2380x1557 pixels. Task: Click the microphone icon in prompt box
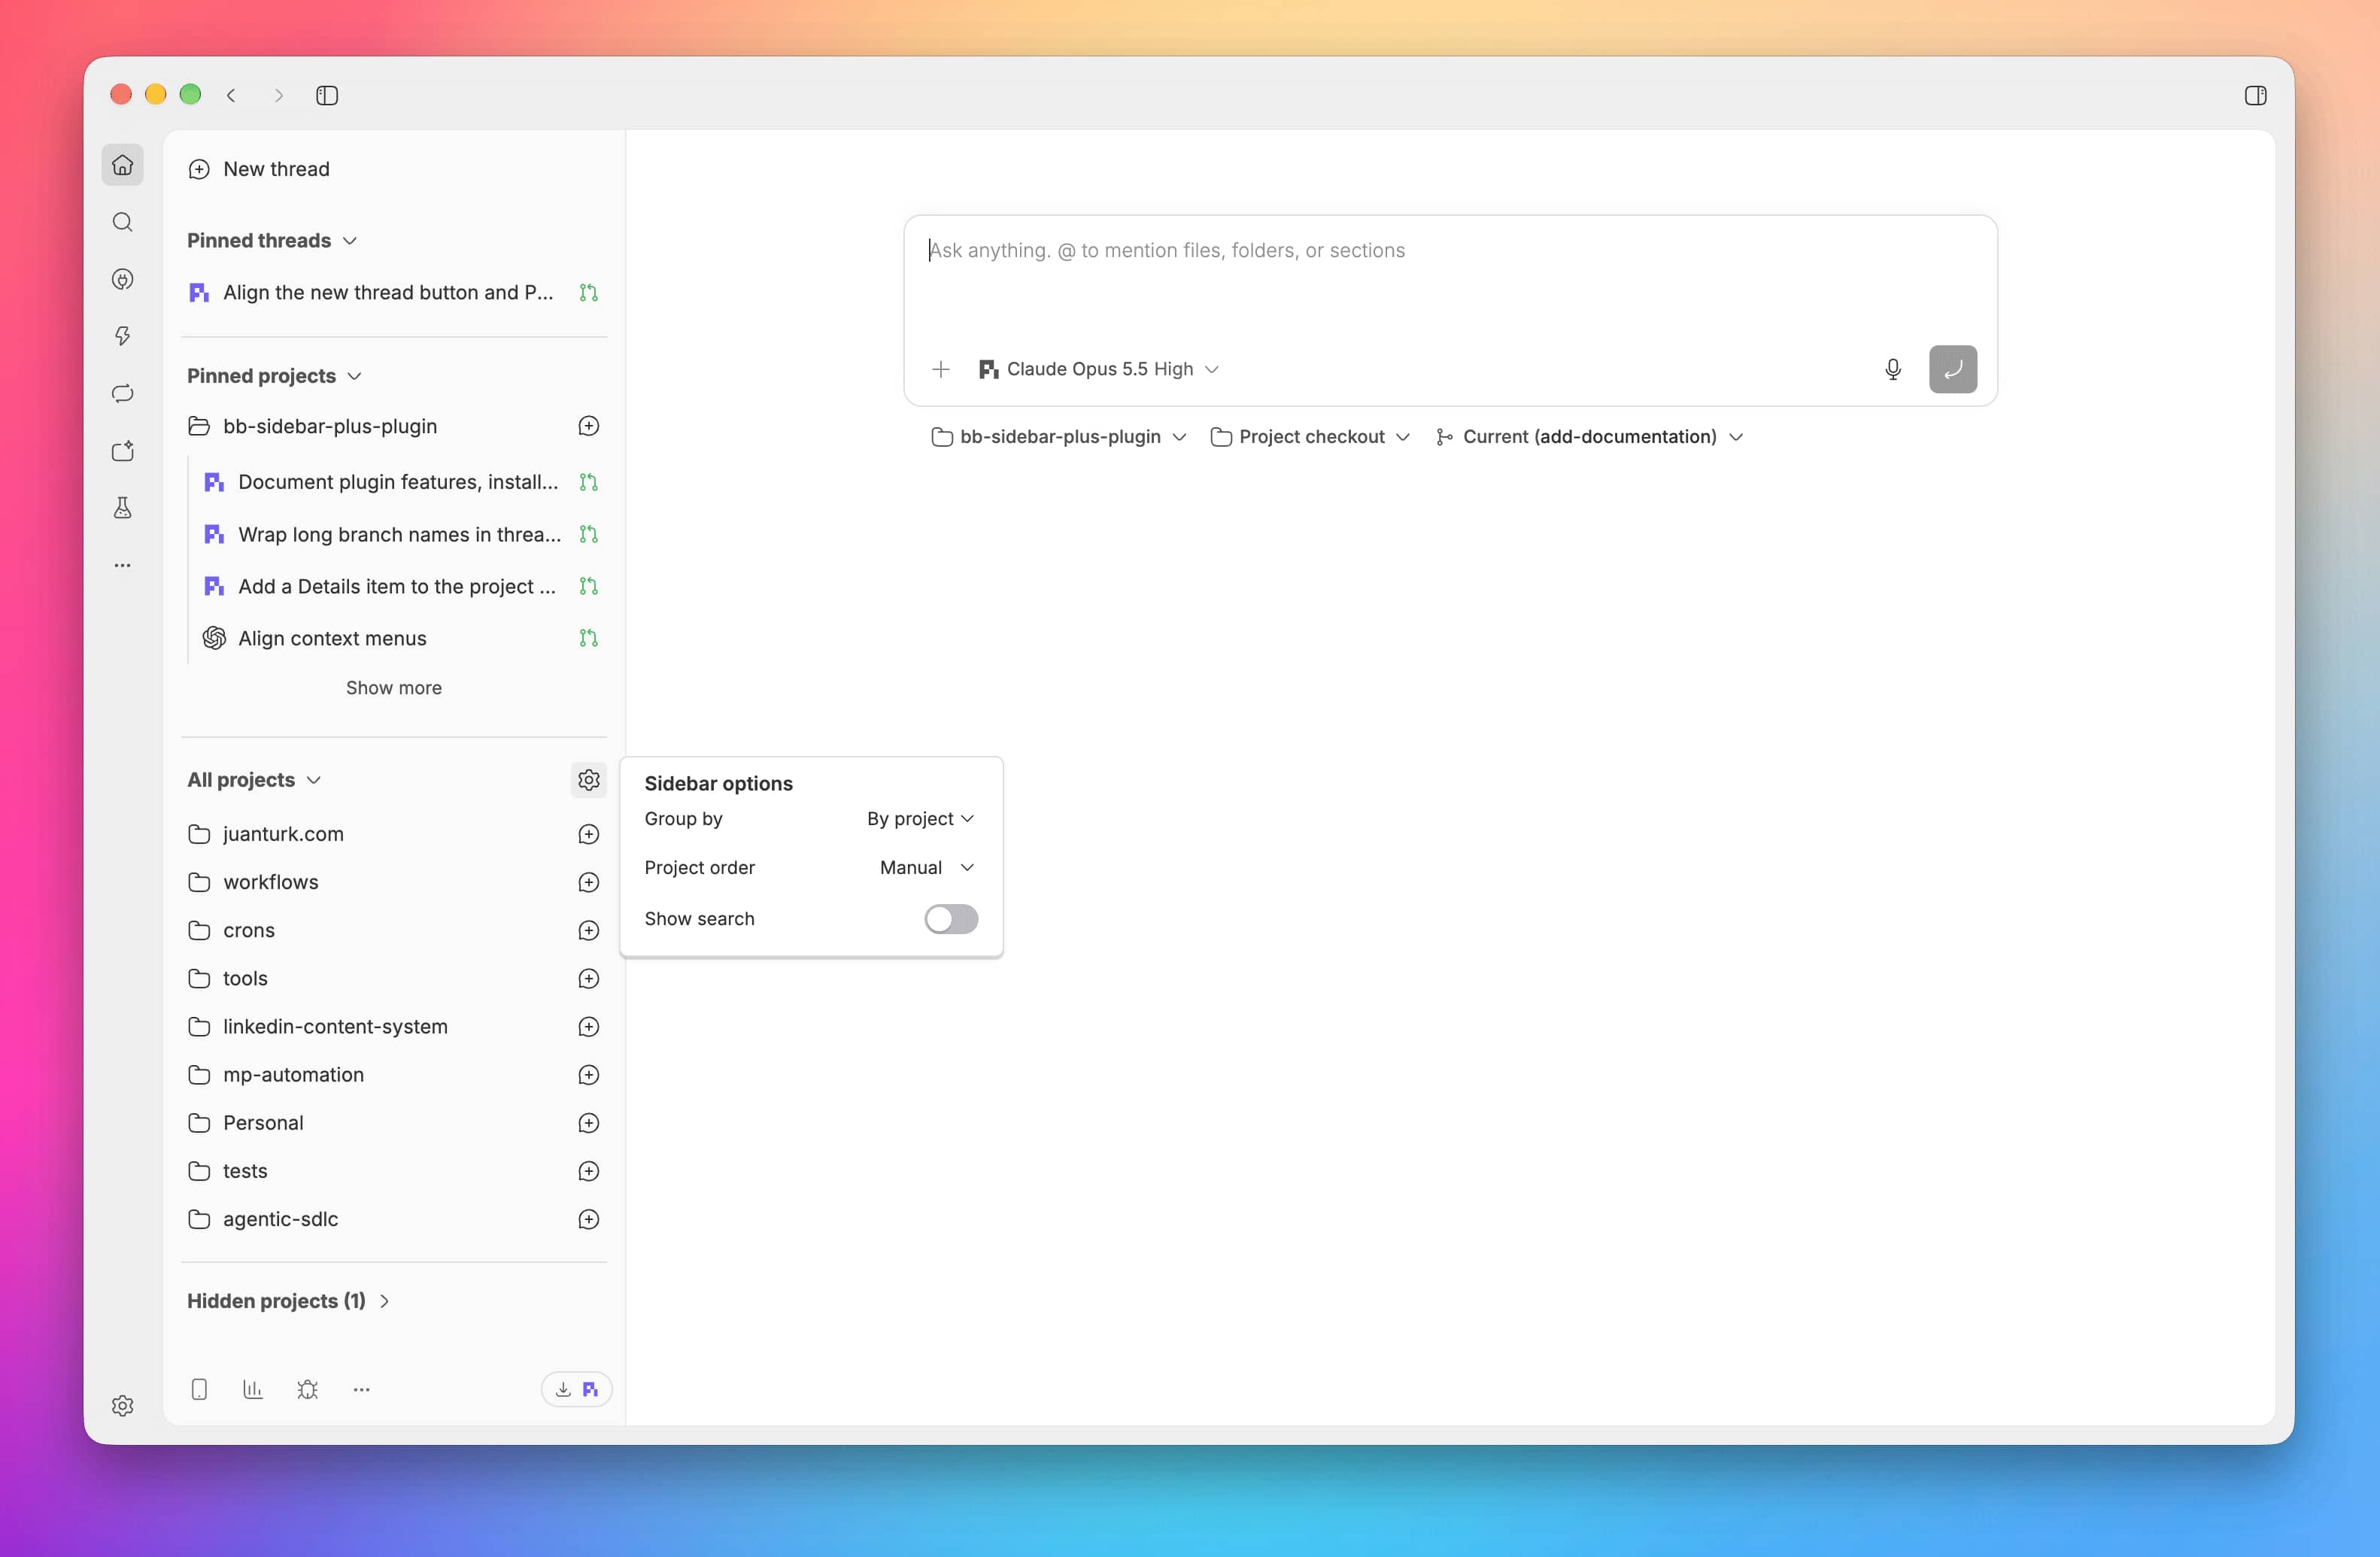[x=1892, y=369]
